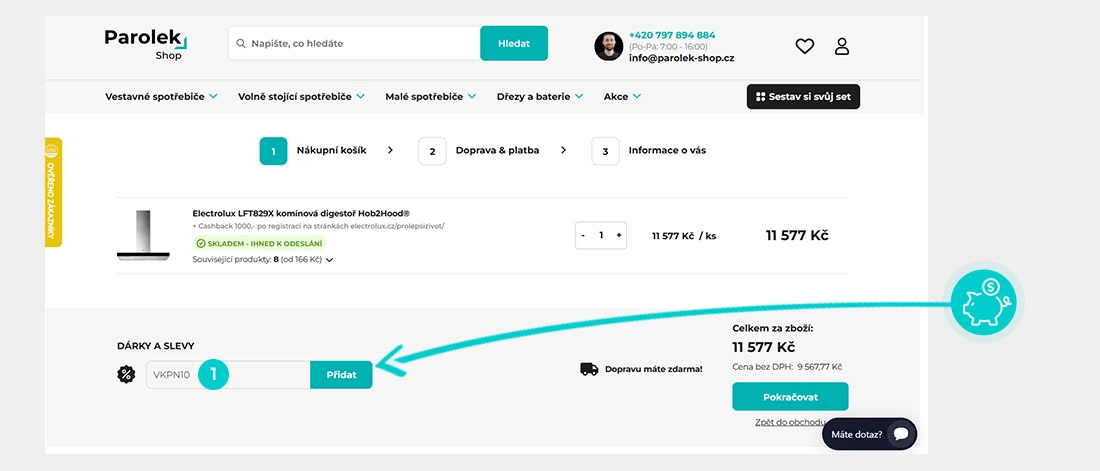The width and height of the screenshot is (1100, 471).
Task: Expand the Akce menu
Action: tap(622, 97)
